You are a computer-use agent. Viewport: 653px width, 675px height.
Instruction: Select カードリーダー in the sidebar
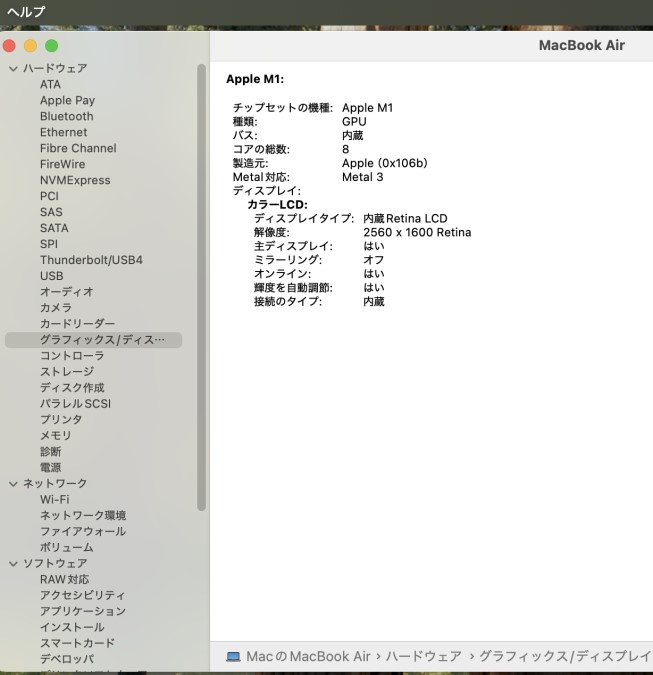[x=78, y=323]
